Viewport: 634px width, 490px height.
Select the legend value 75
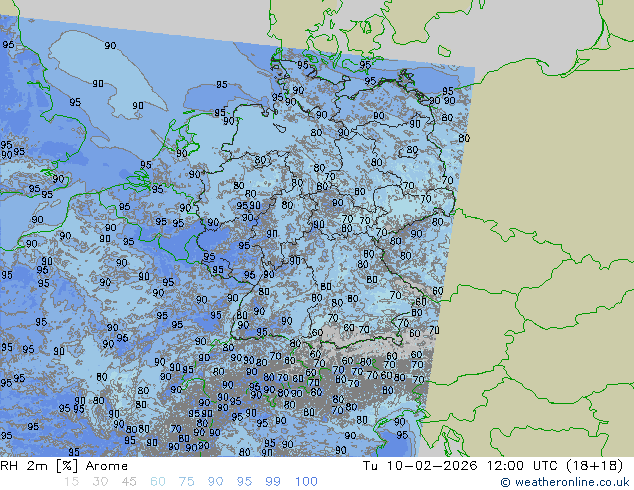tap(186, 482)
